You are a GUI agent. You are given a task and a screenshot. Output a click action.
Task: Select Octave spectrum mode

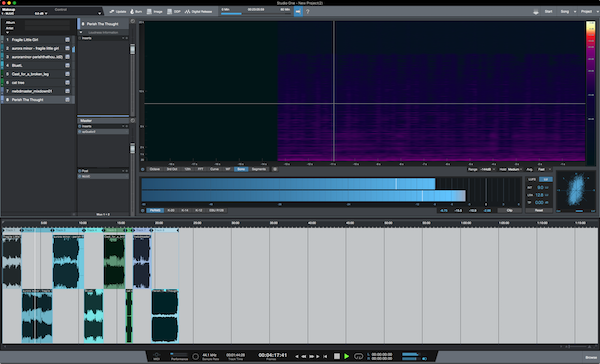click(x=155, y=169)
